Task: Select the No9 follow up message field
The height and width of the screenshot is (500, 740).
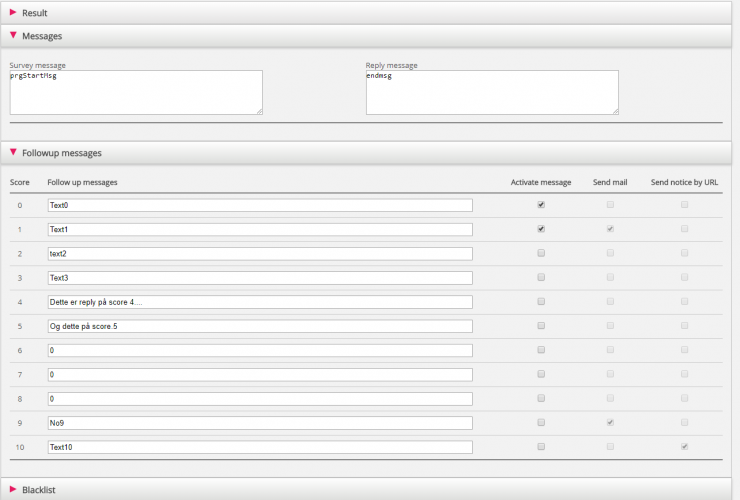Action: click(260, 422)
